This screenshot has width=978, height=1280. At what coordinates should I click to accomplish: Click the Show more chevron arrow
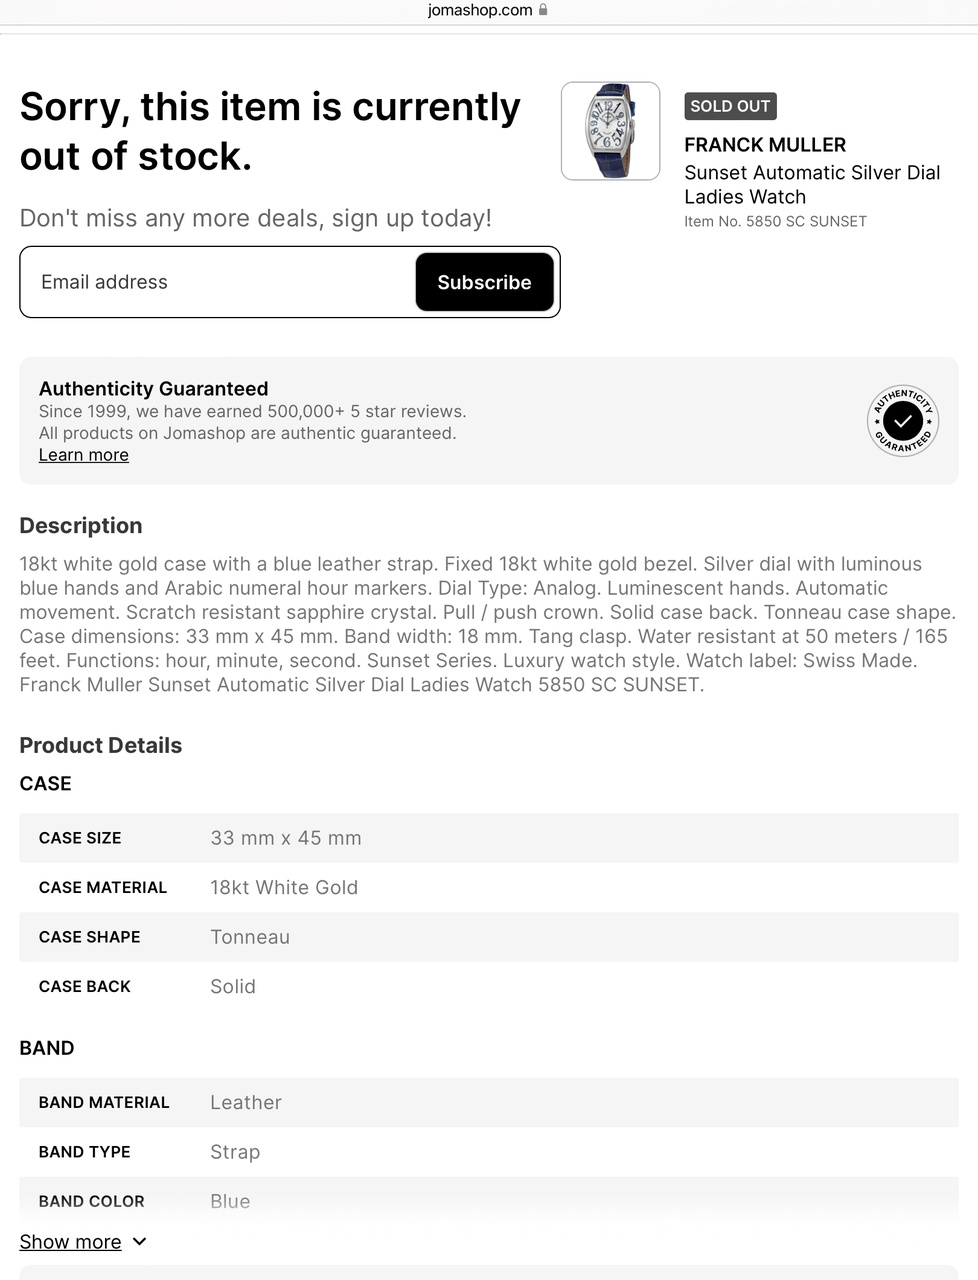[140, 1241]
